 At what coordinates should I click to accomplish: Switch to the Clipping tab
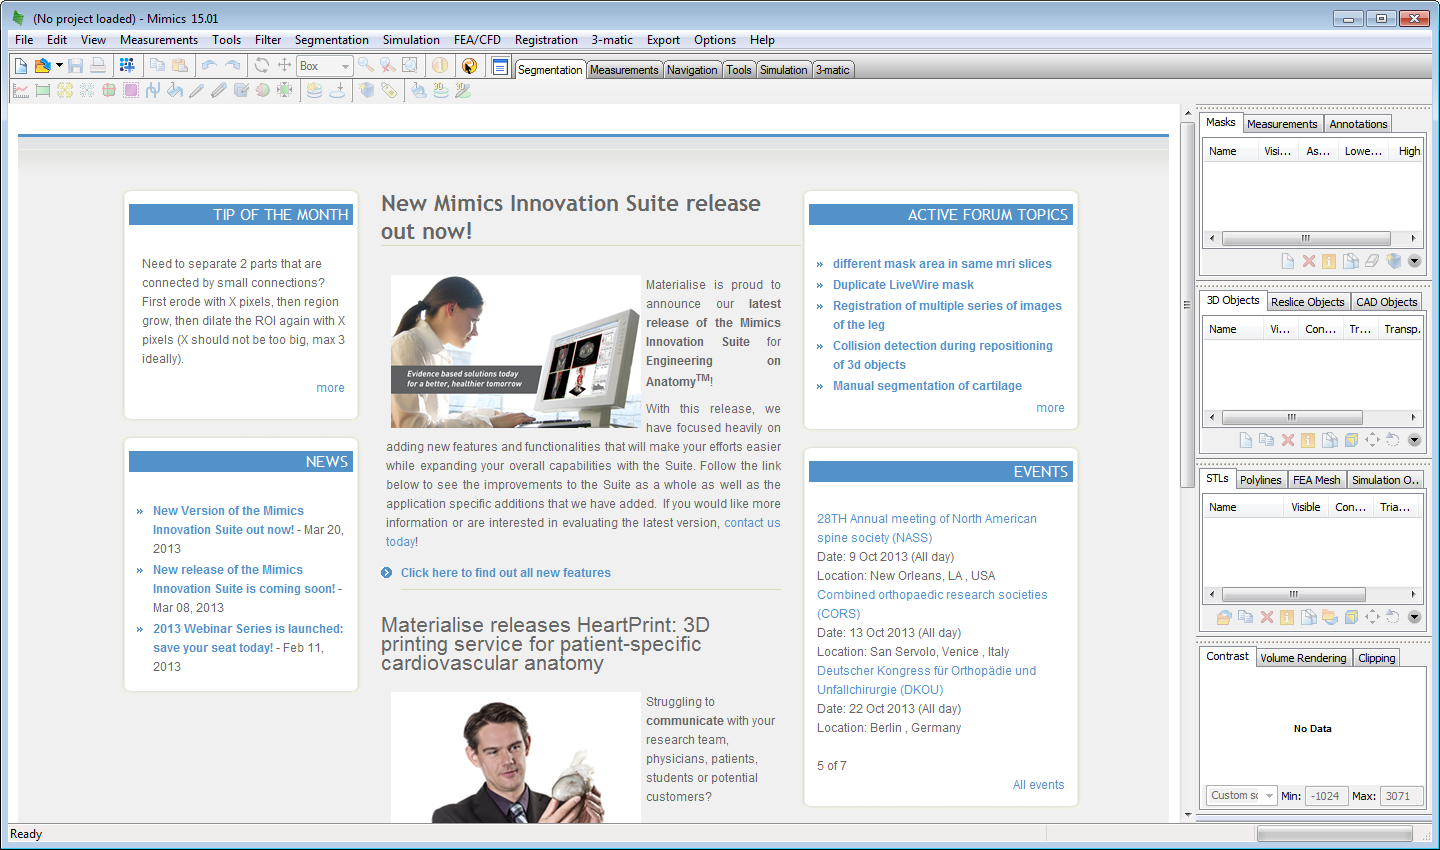(1376, 658)
